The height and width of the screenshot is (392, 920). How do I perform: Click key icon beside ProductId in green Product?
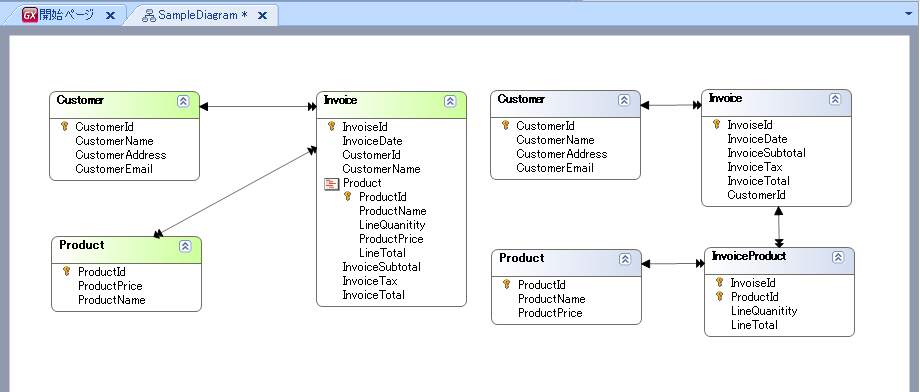coord(67,272)
